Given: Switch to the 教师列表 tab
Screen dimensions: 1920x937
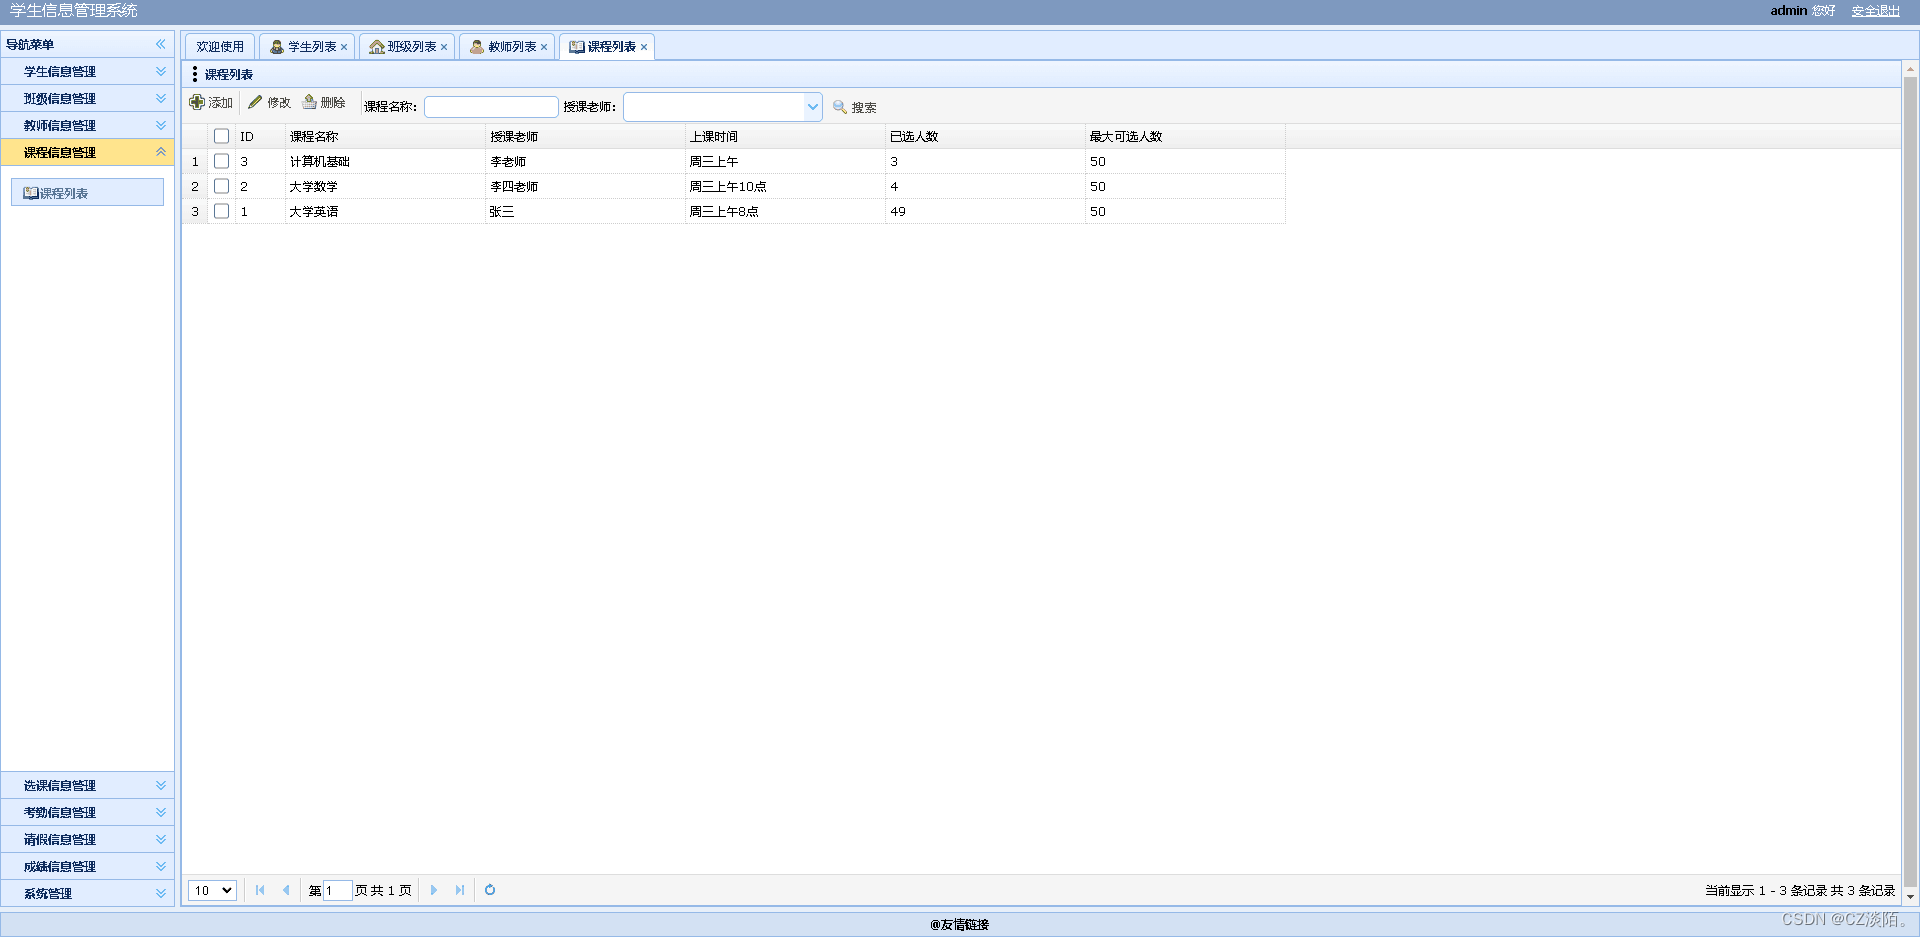Looking at the screenshot, I should [x=505, y=47].
